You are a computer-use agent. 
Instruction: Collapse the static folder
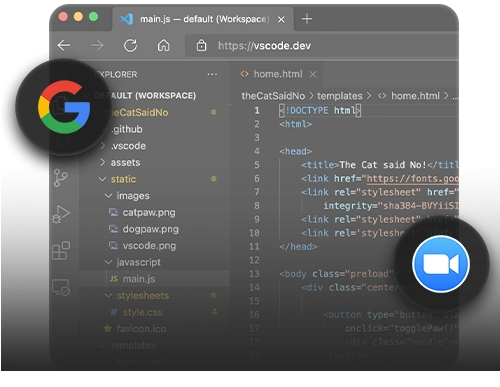pyautogui.click(x=123, y=179)
